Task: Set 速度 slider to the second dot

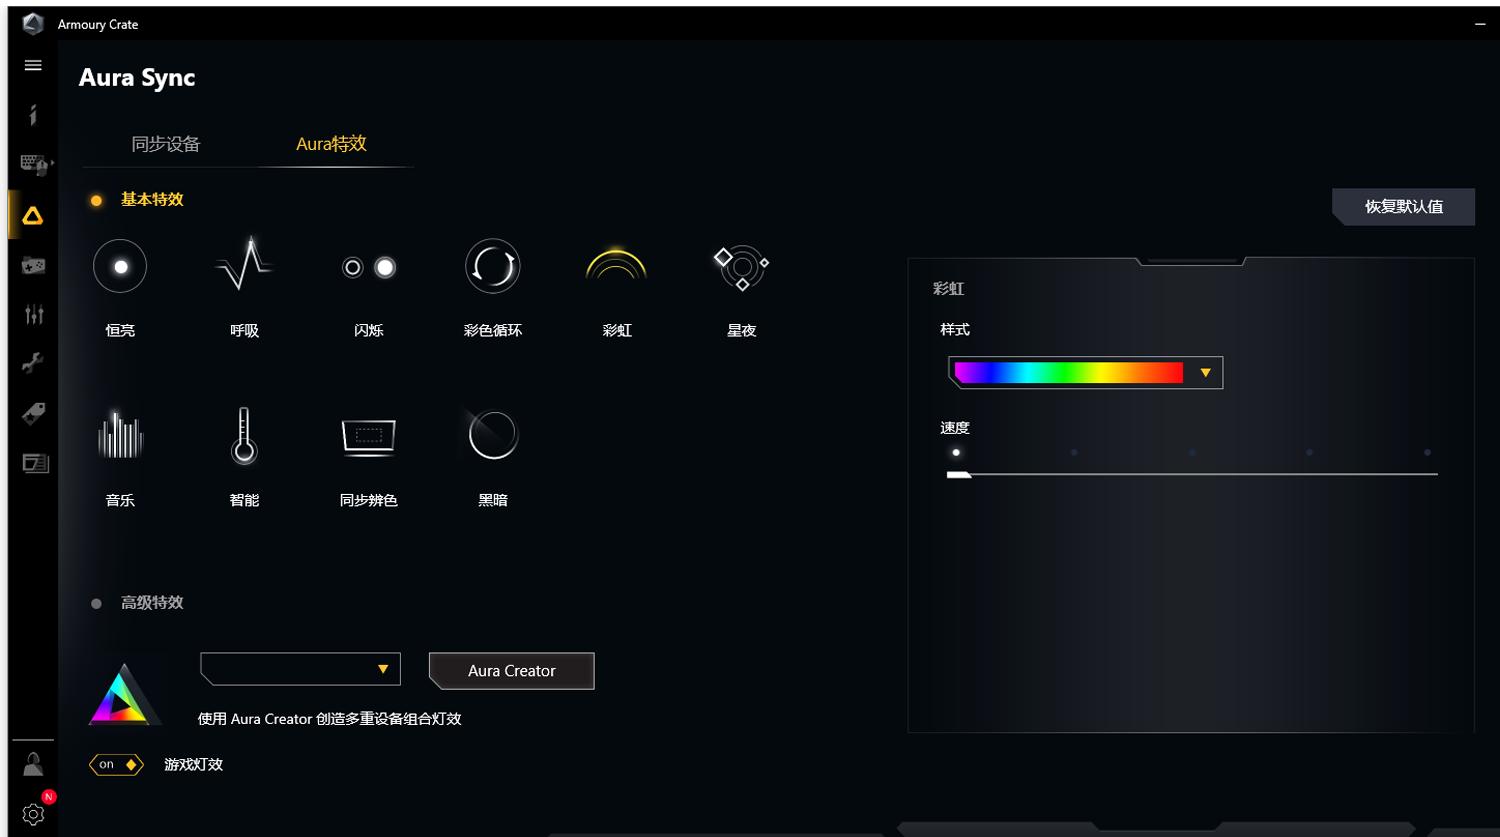Action: tap(1074, 453)
